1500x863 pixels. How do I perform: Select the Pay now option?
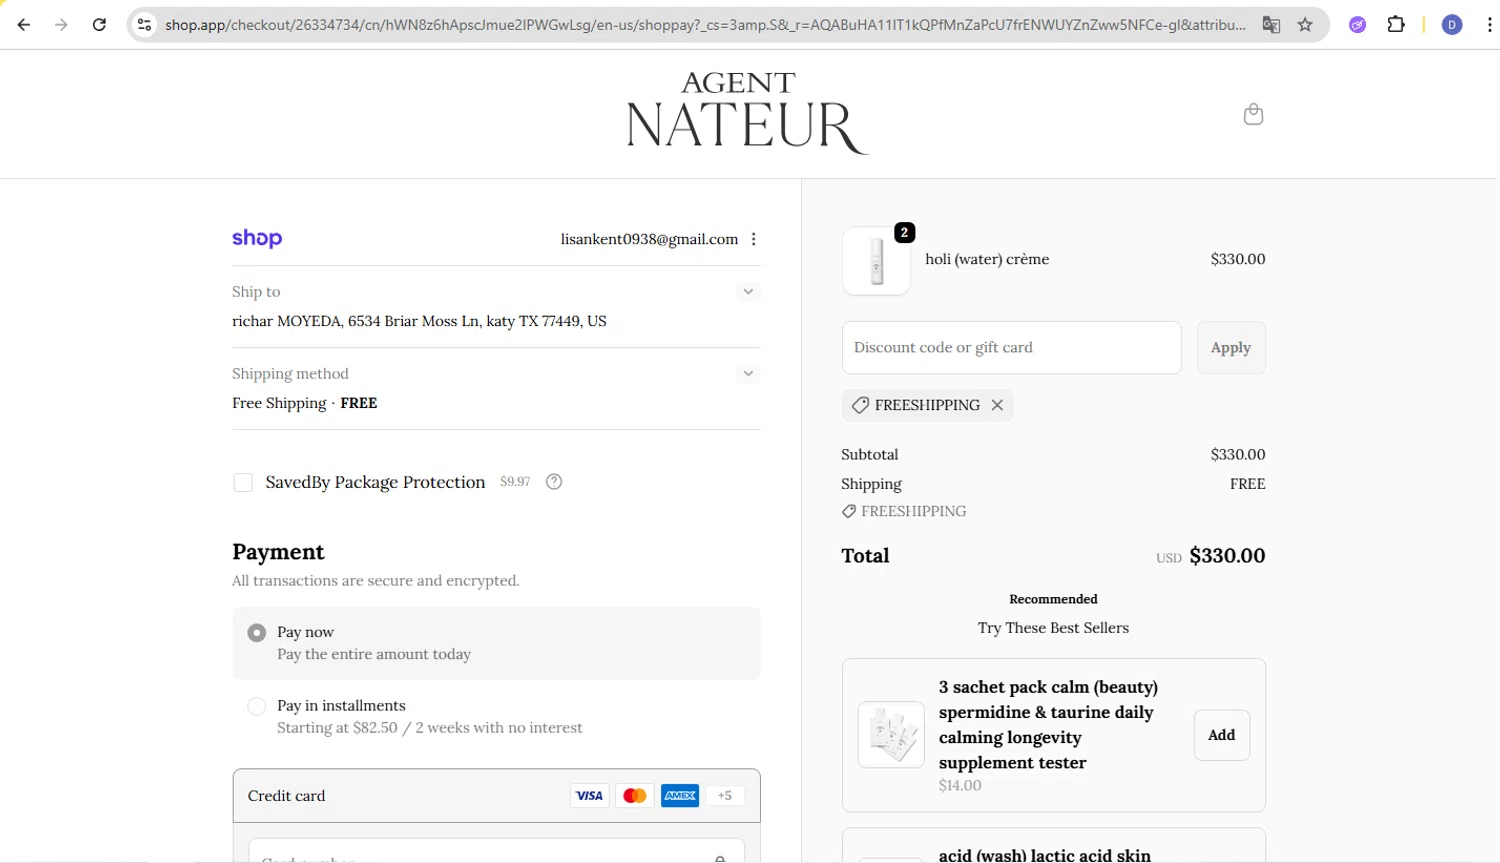pyautogui.click(x=257, y=633)
